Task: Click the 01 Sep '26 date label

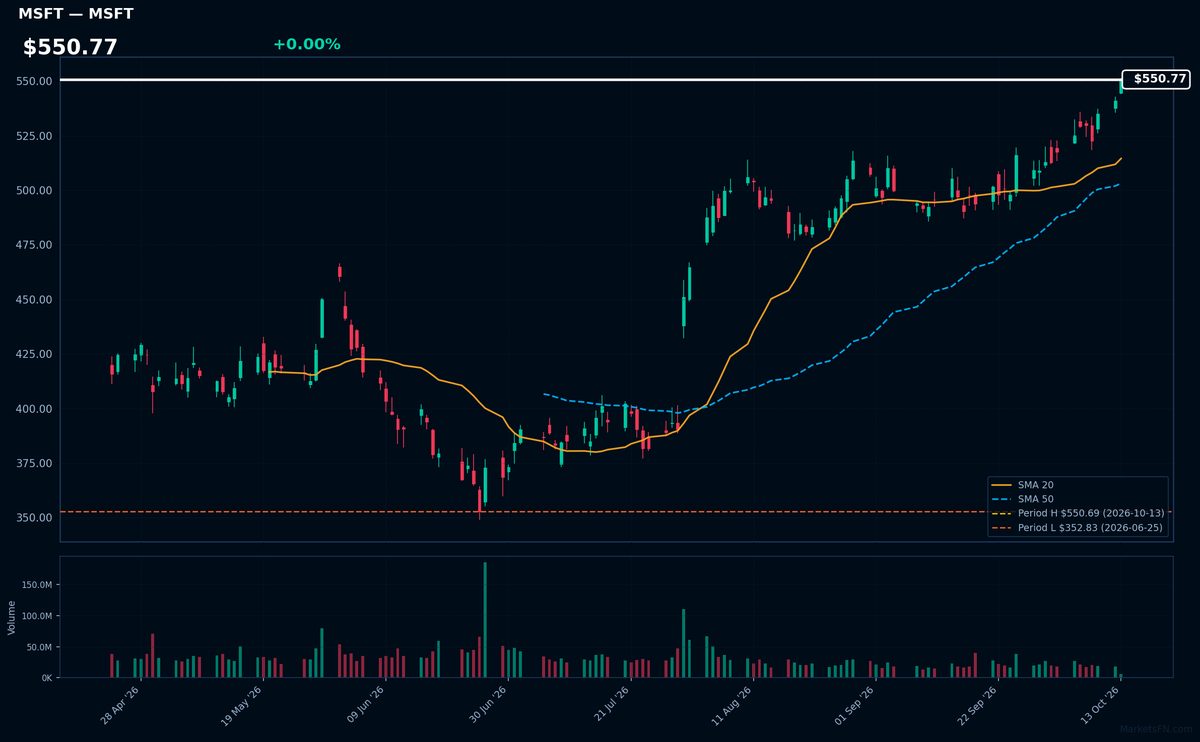Action: click(854, 706)
